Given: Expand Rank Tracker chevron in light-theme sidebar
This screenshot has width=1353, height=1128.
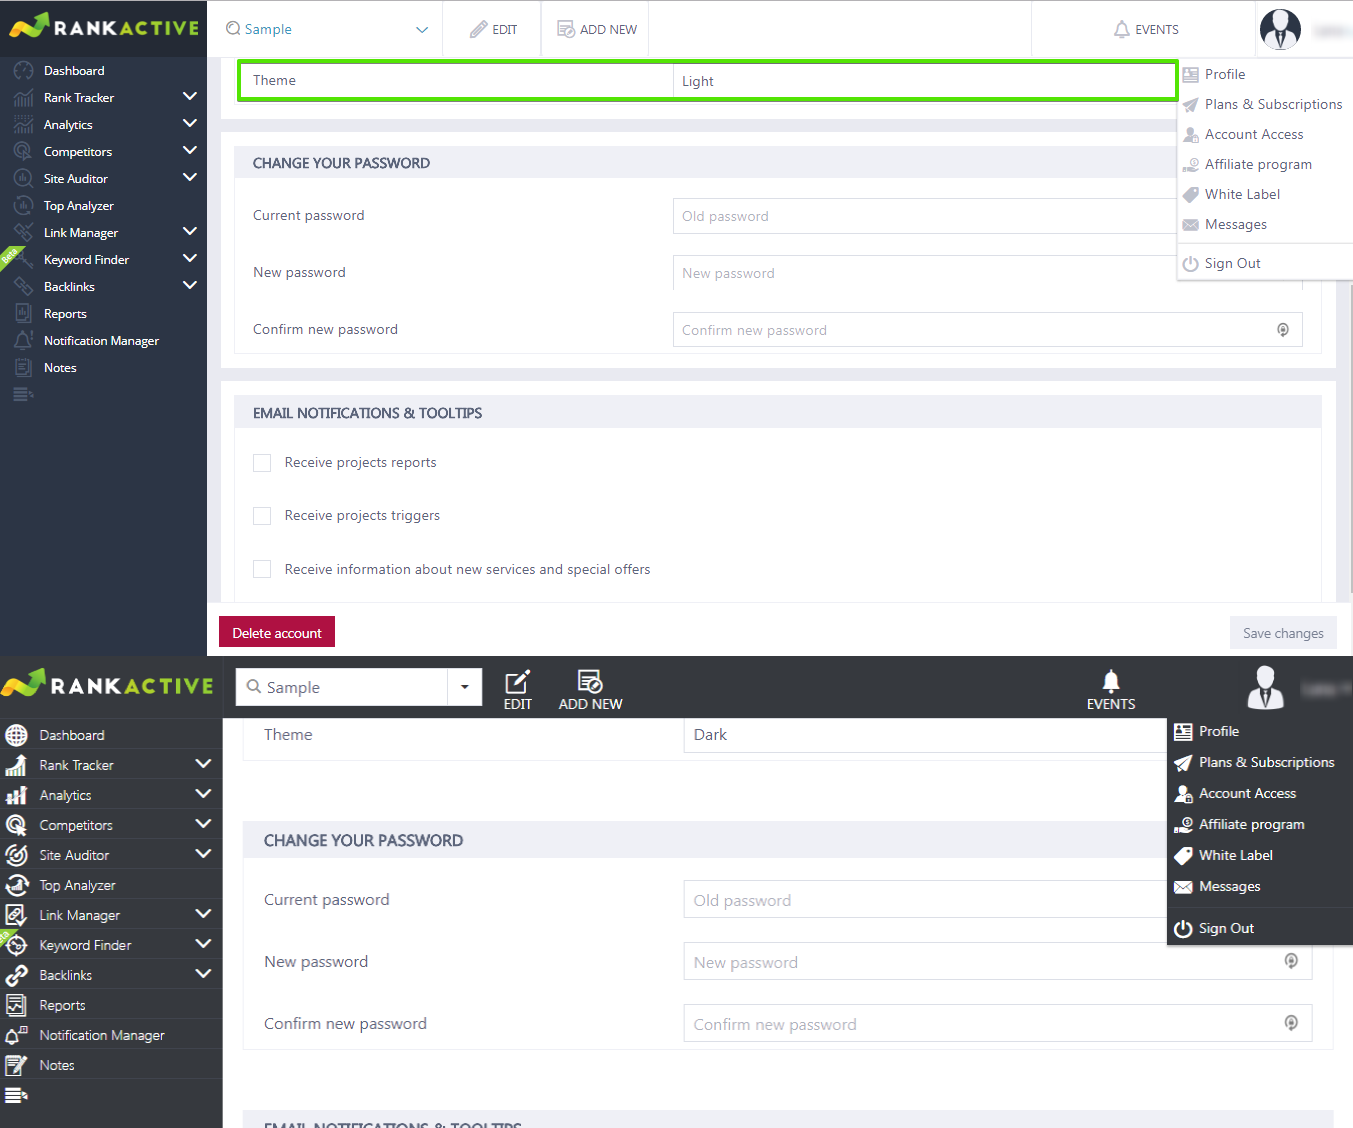Looking at the screenshot, I should coord(190,97).
